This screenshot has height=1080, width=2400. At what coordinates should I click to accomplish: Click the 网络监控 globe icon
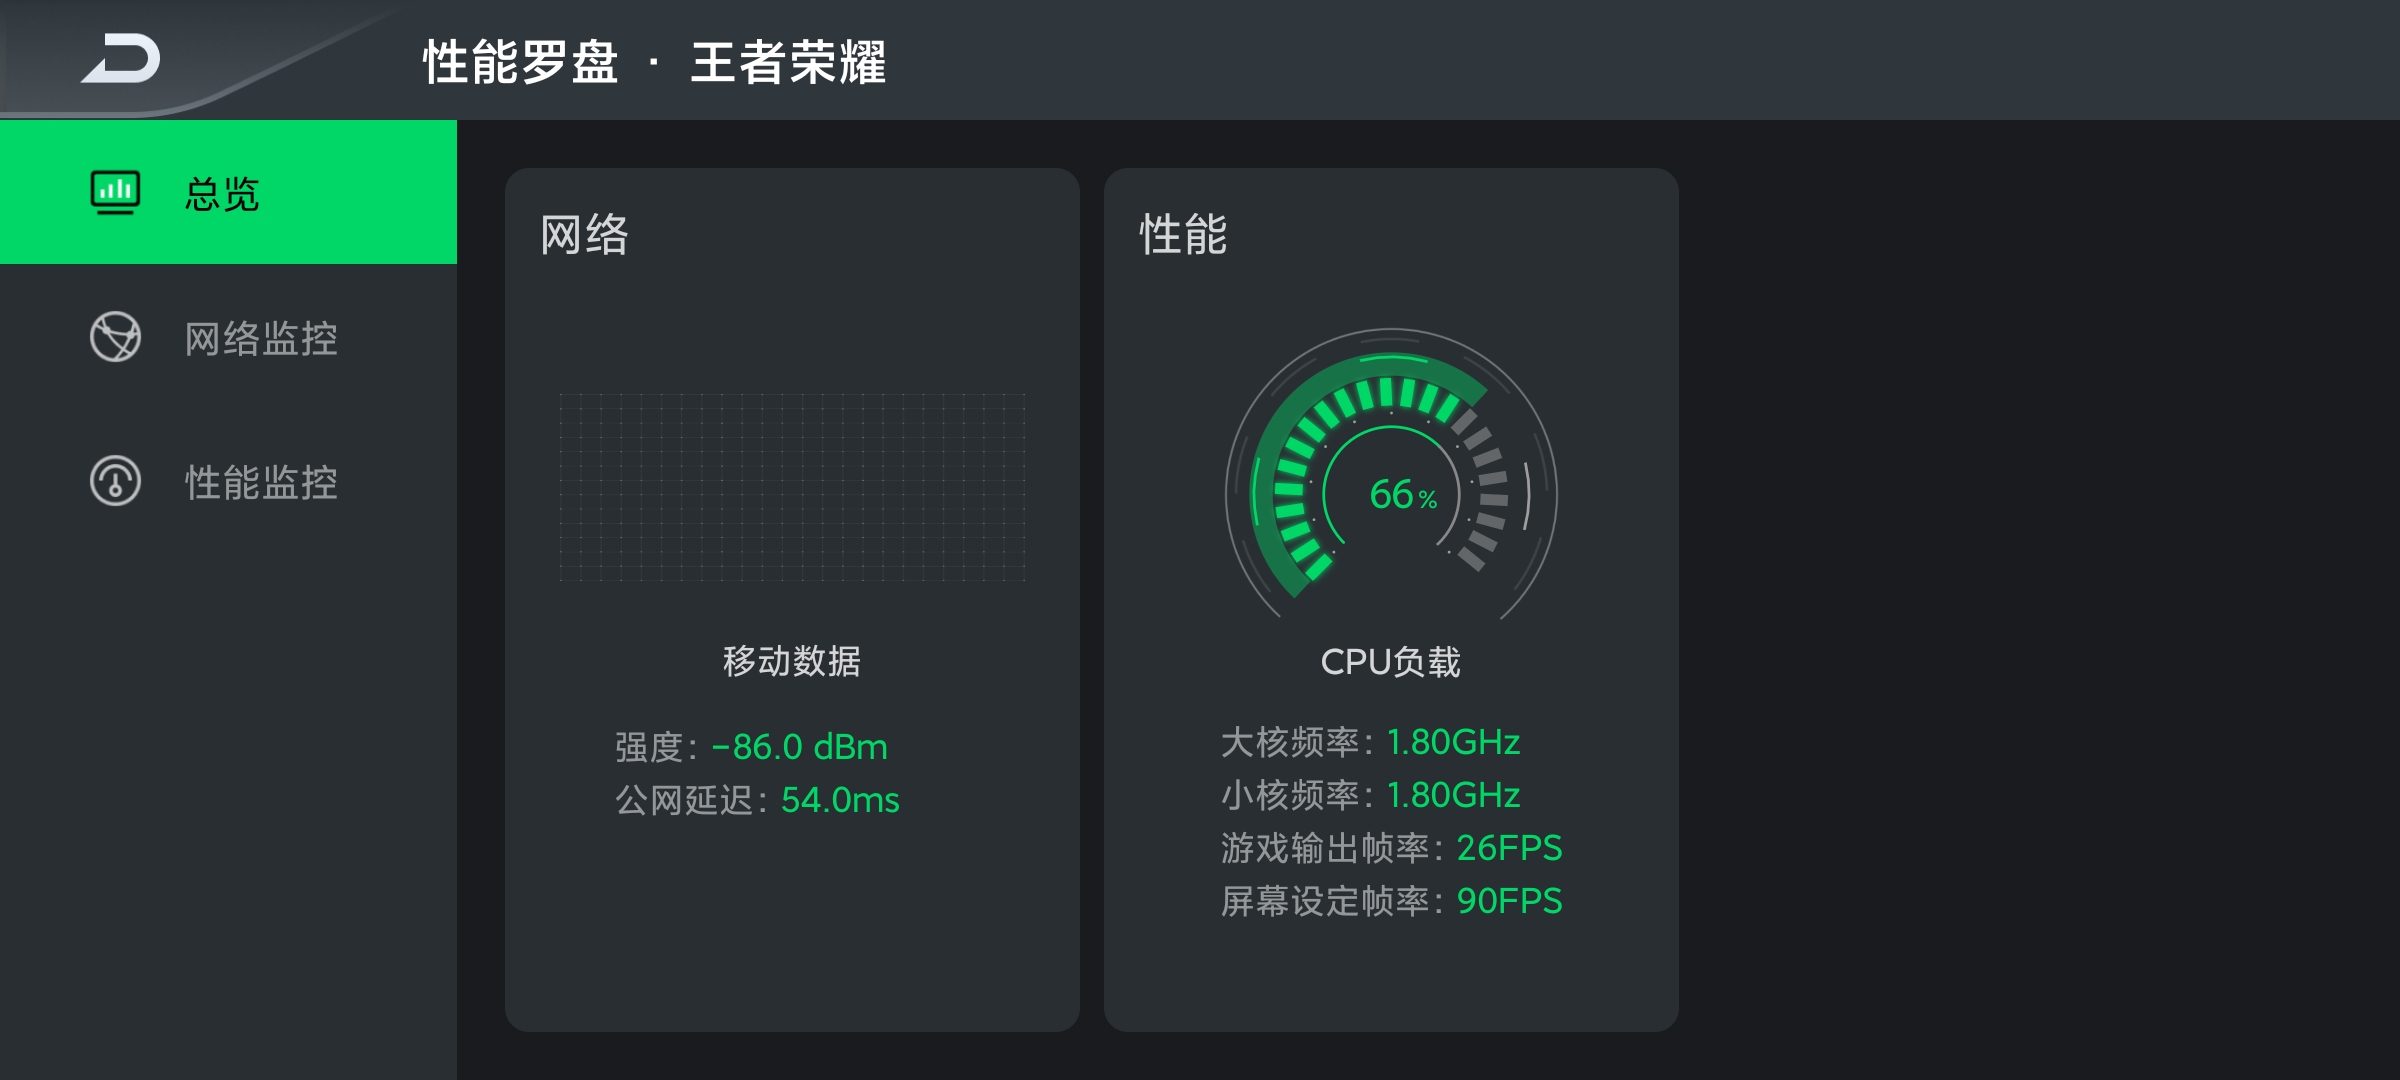click(x=115, y=337)
